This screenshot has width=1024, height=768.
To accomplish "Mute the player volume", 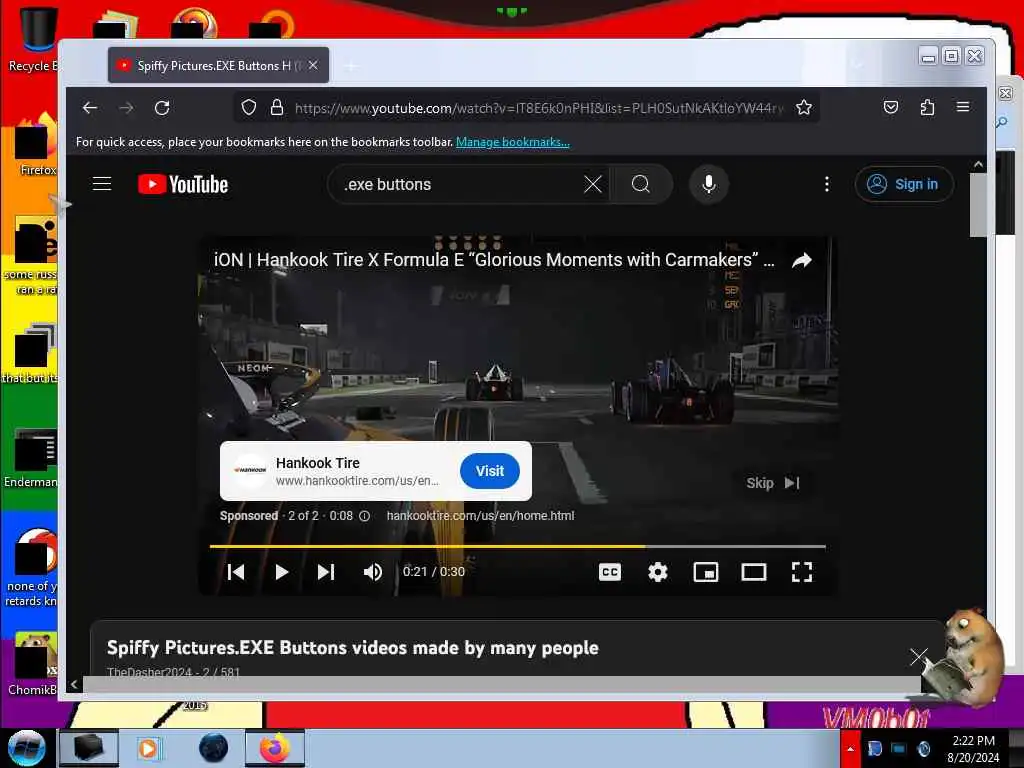I will pyautogui.click(x=373, y=572).
